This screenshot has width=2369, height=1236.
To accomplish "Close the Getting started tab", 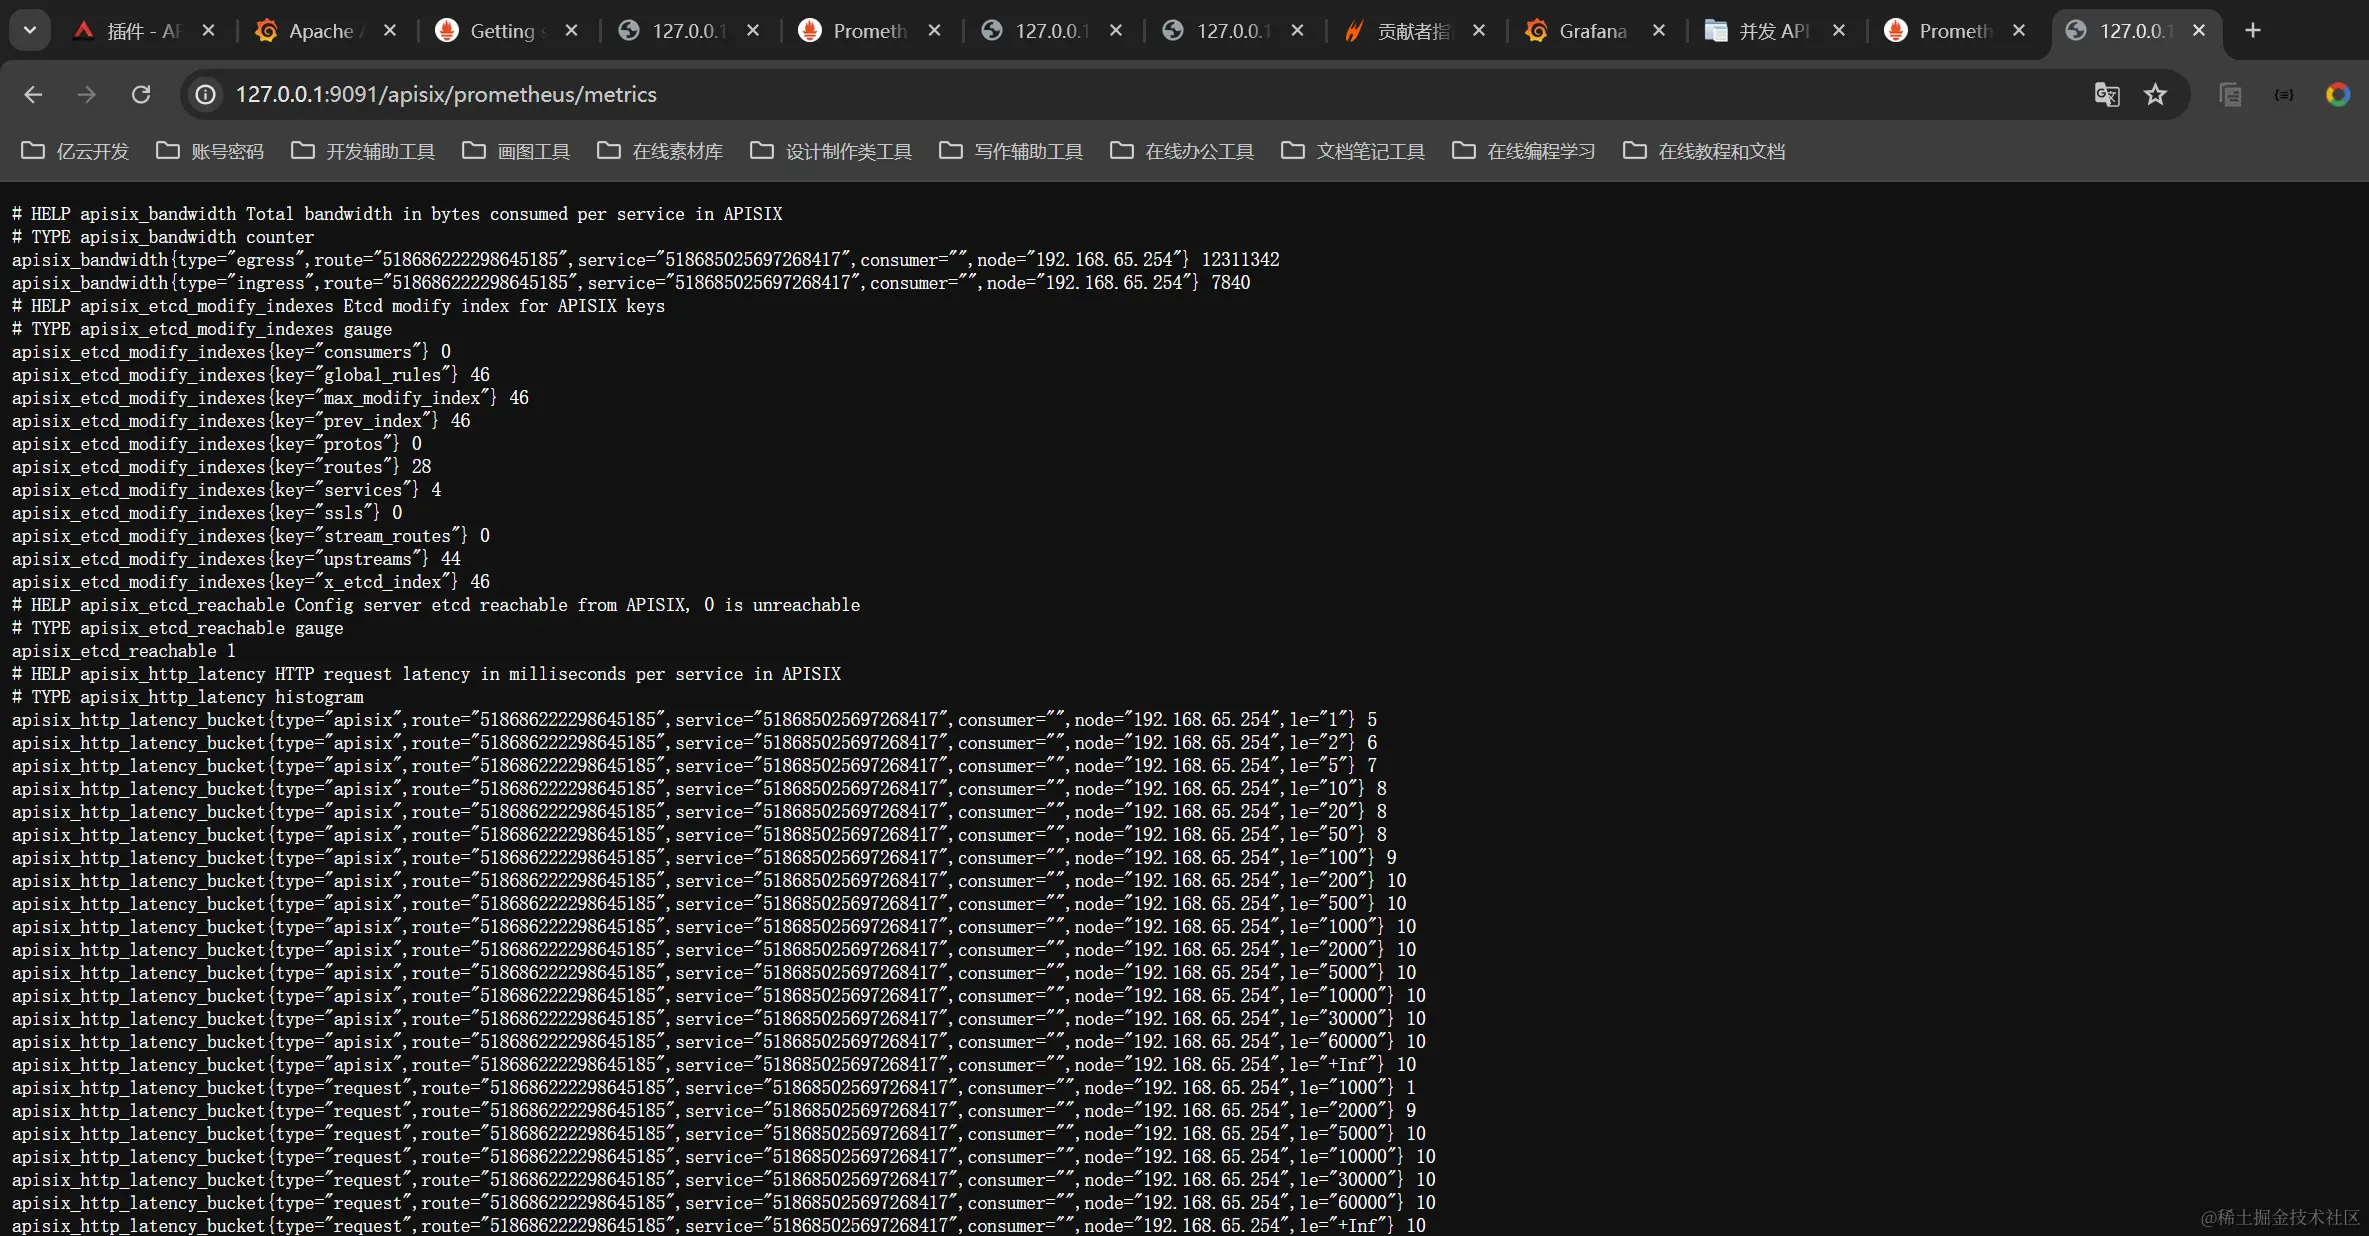I will tap(571, 30).
